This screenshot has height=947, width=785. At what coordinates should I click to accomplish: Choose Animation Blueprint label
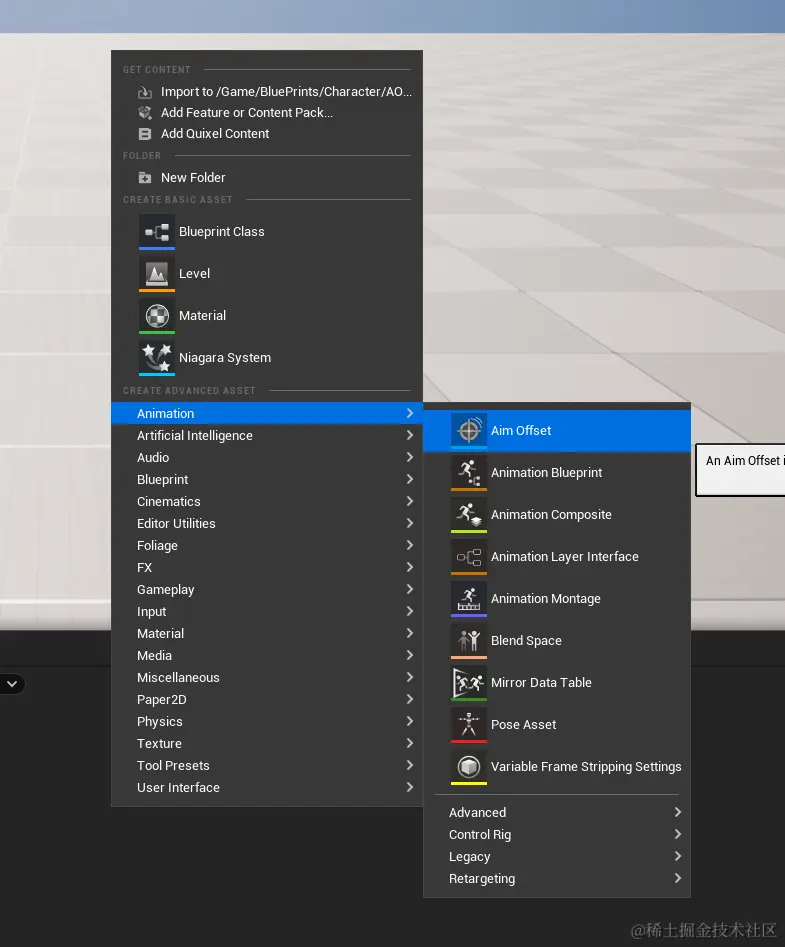(546, 473)
